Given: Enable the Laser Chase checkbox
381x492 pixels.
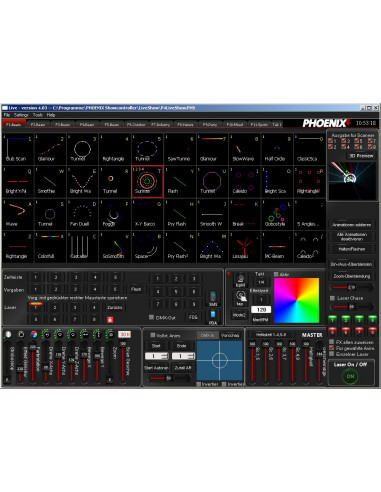Looking at the screenshot, I should [x=332, y=298].
